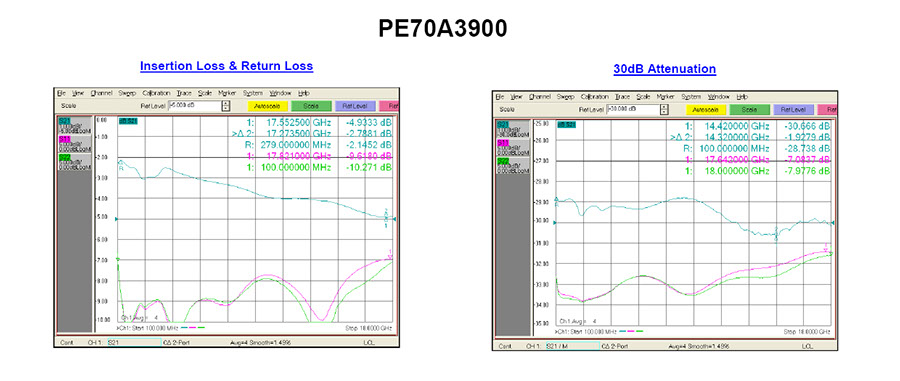Open Trace menu in Insertion Loss window

click(x=184, y=93)
